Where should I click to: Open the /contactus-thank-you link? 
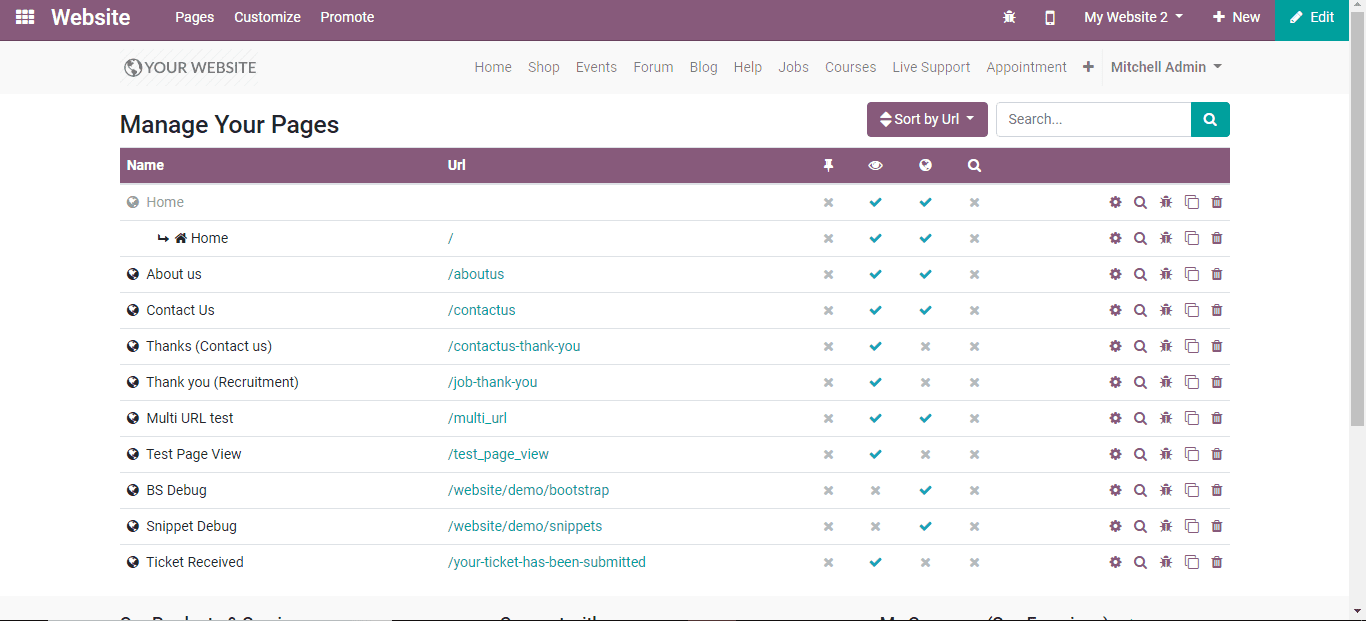point(514,346)
